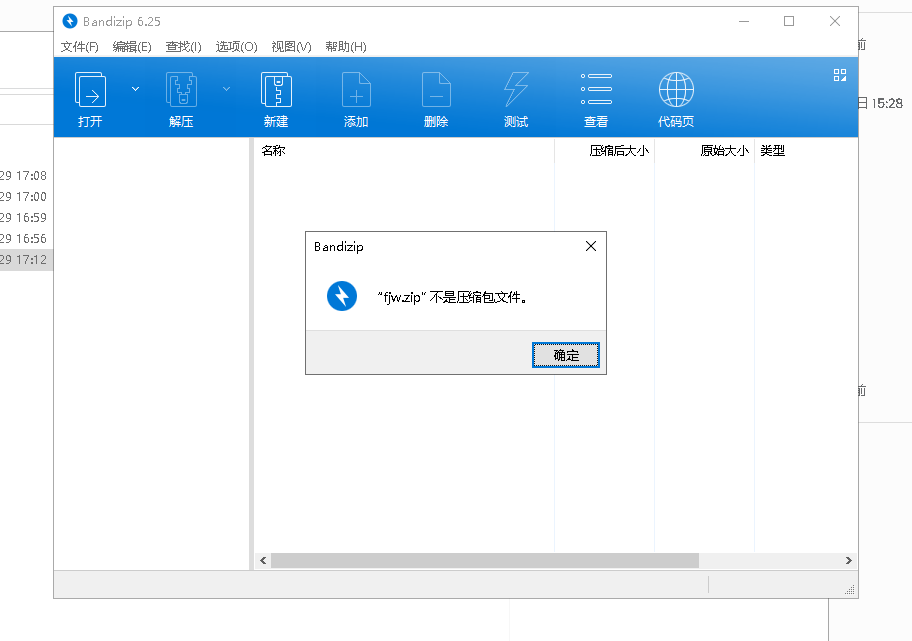912x641 pixels.
Task: Click the Bandizip icon in the dialog
Action: [342, 296]
